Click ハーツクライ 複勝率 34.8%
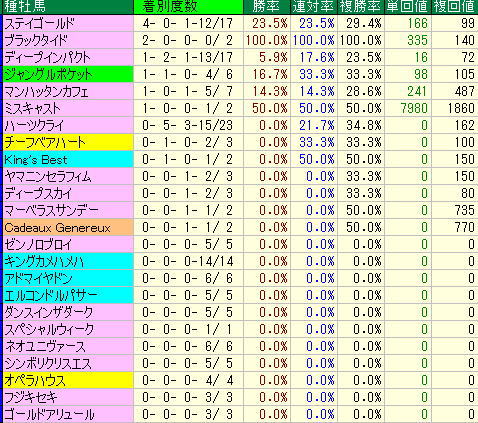Viewport: 478px width, 423px height. coord(364,125)
